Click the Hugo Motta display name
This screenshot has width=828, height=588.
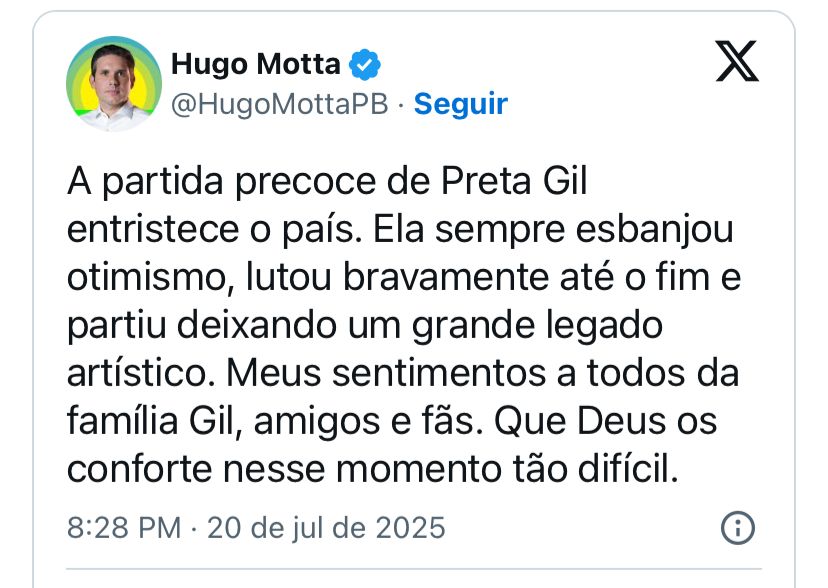[256, 64]
